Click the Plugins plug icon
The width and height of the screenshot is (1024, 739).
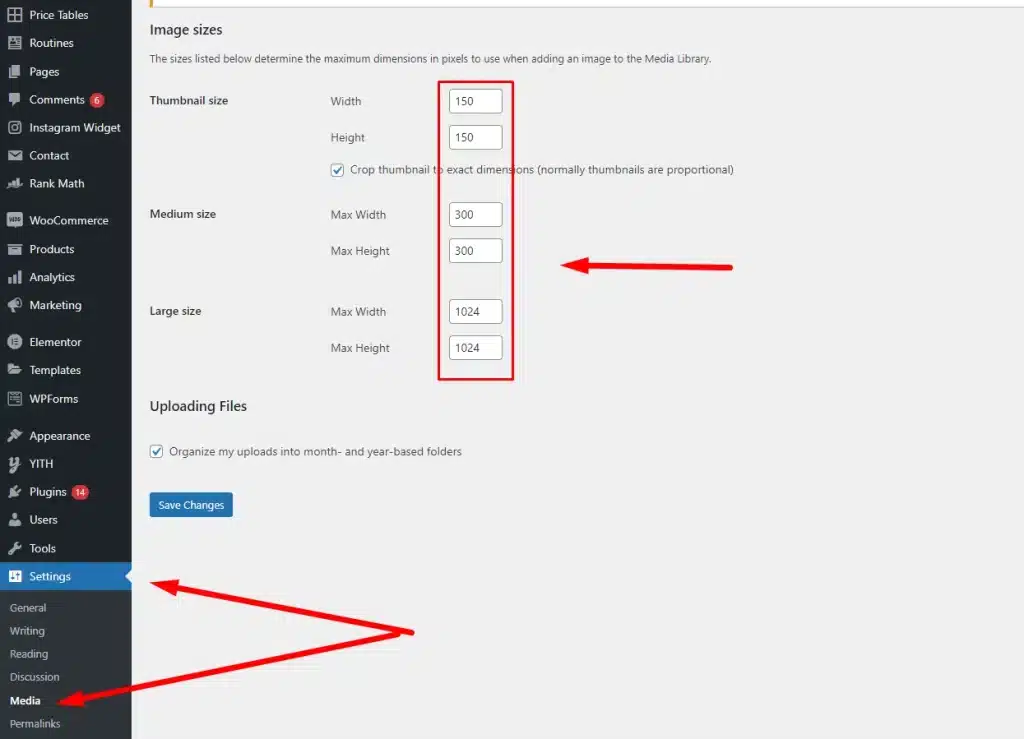[x=14, y=492]
